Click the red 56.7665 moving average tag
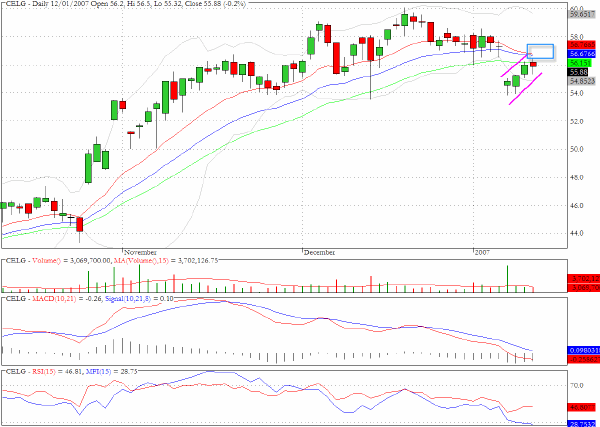The width and height of the screenshot is (600, 427). pos(582,45)
